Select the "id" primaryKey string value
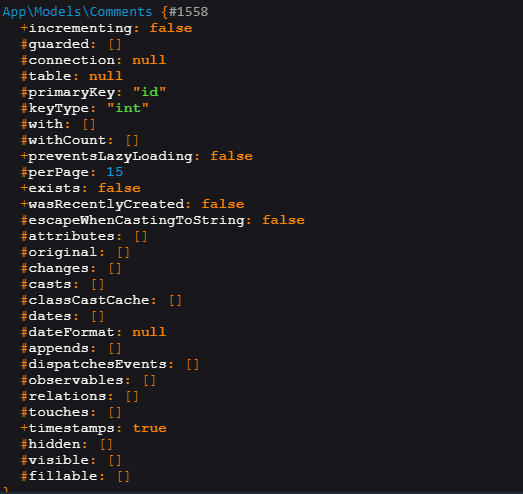 point(149,92)
